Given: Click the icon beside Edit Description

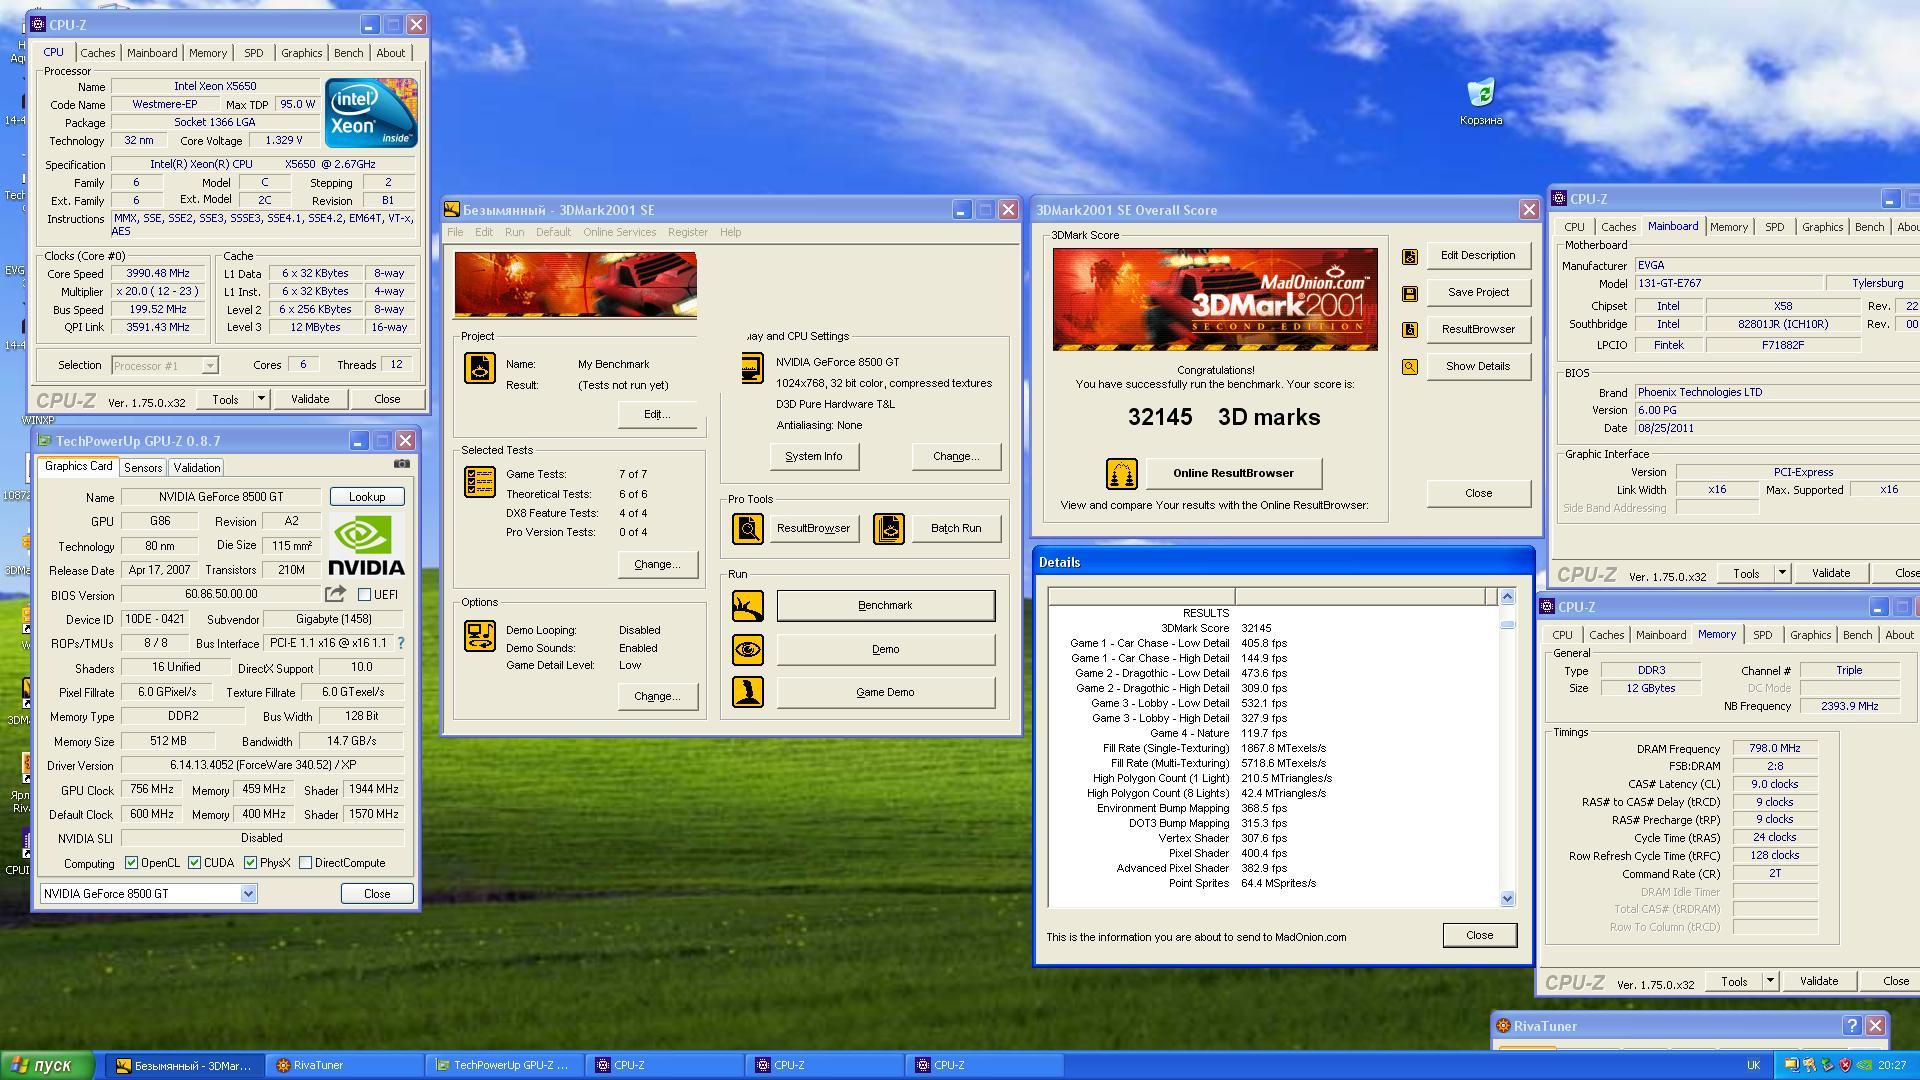Looking at the screenshot, I should pyautogui.click(x=1409, y=256).
